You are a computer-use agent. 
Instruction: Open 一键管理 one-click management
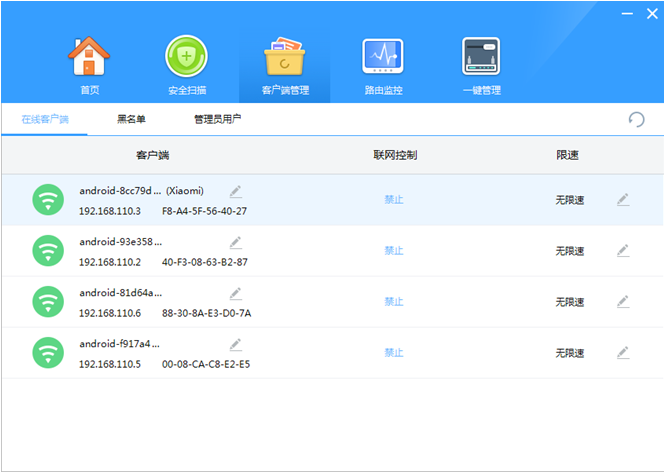pyautogui.click(x=480, y=60)
